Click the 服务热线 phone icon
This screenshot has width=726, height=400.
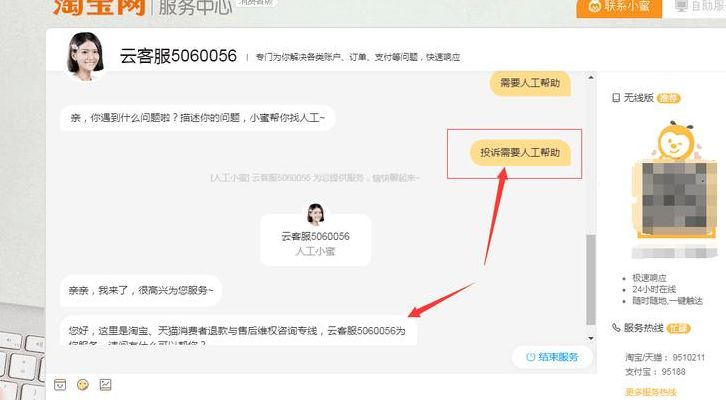616,328
